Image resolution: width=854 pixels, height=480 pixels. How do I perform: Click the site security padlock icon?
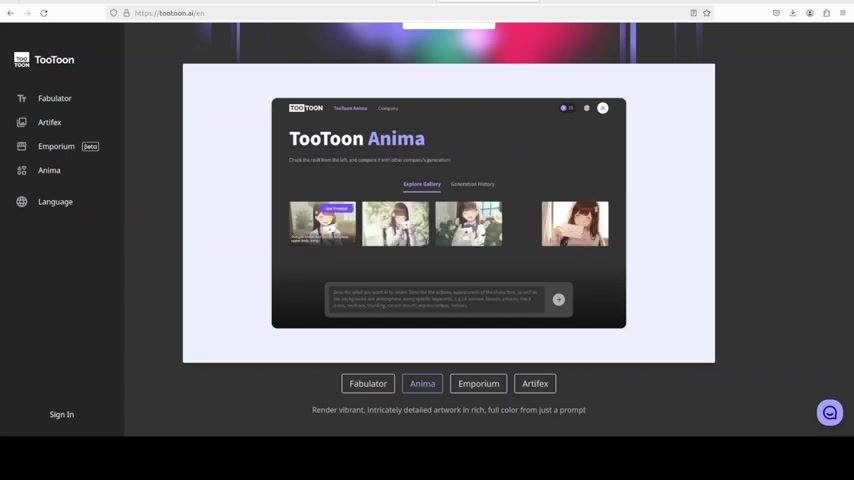126,13
